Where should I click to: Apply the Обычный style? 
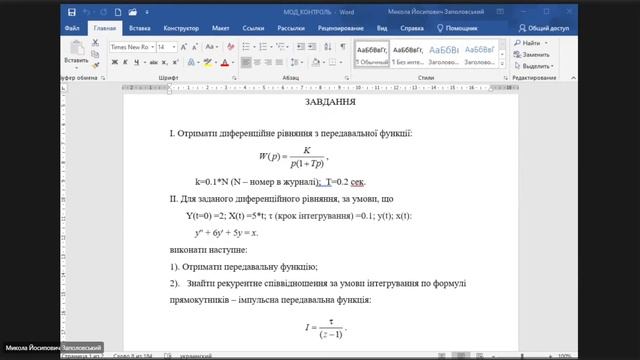coord(372,54)
